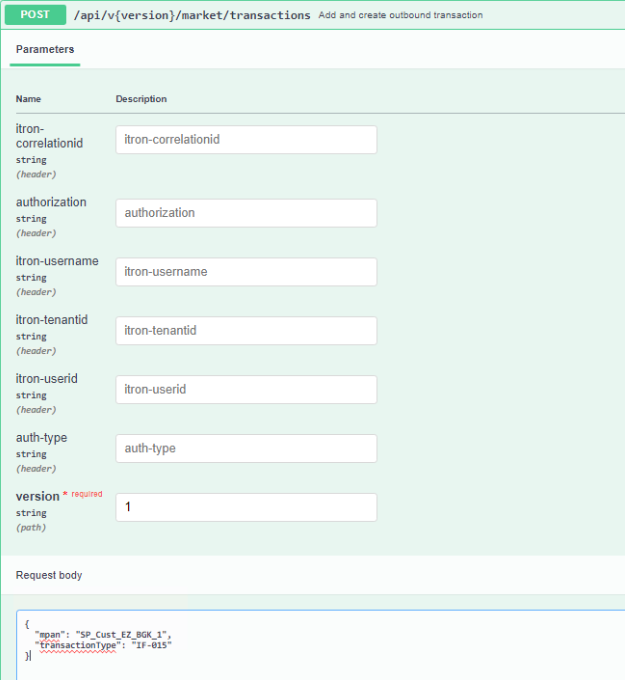Click the "authorization" parameter name

51,202
